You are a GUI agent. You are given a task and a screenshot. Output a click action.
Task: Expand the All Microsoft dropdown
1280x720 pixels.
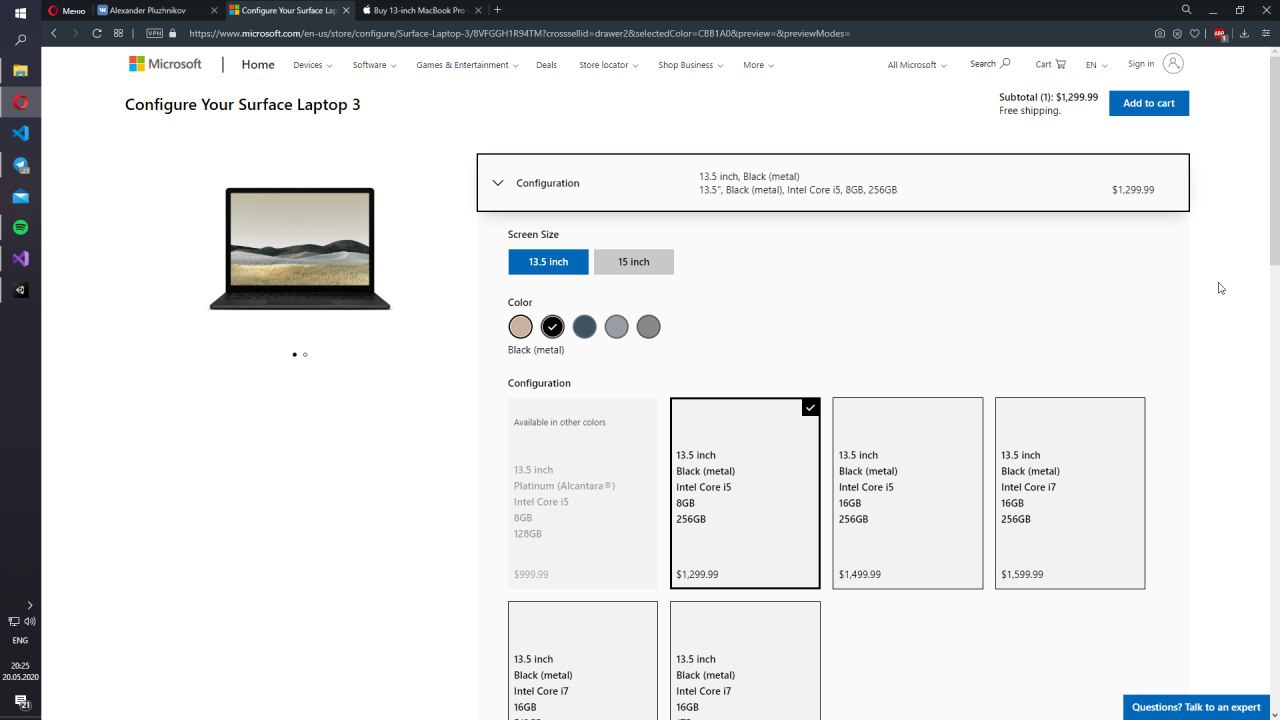[x=917, y=65]
